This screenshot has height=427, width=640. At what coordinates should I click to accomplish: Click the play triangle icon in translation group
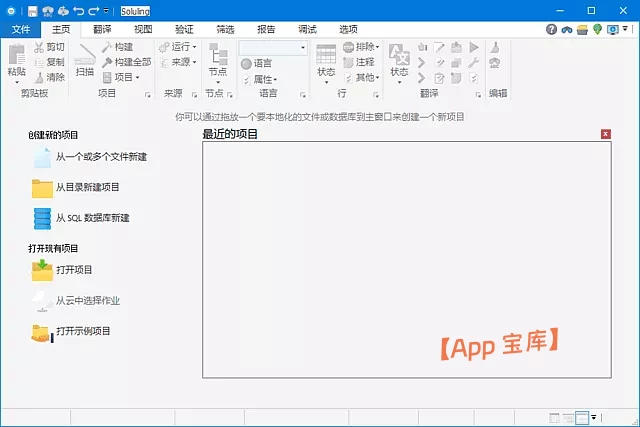474,47
